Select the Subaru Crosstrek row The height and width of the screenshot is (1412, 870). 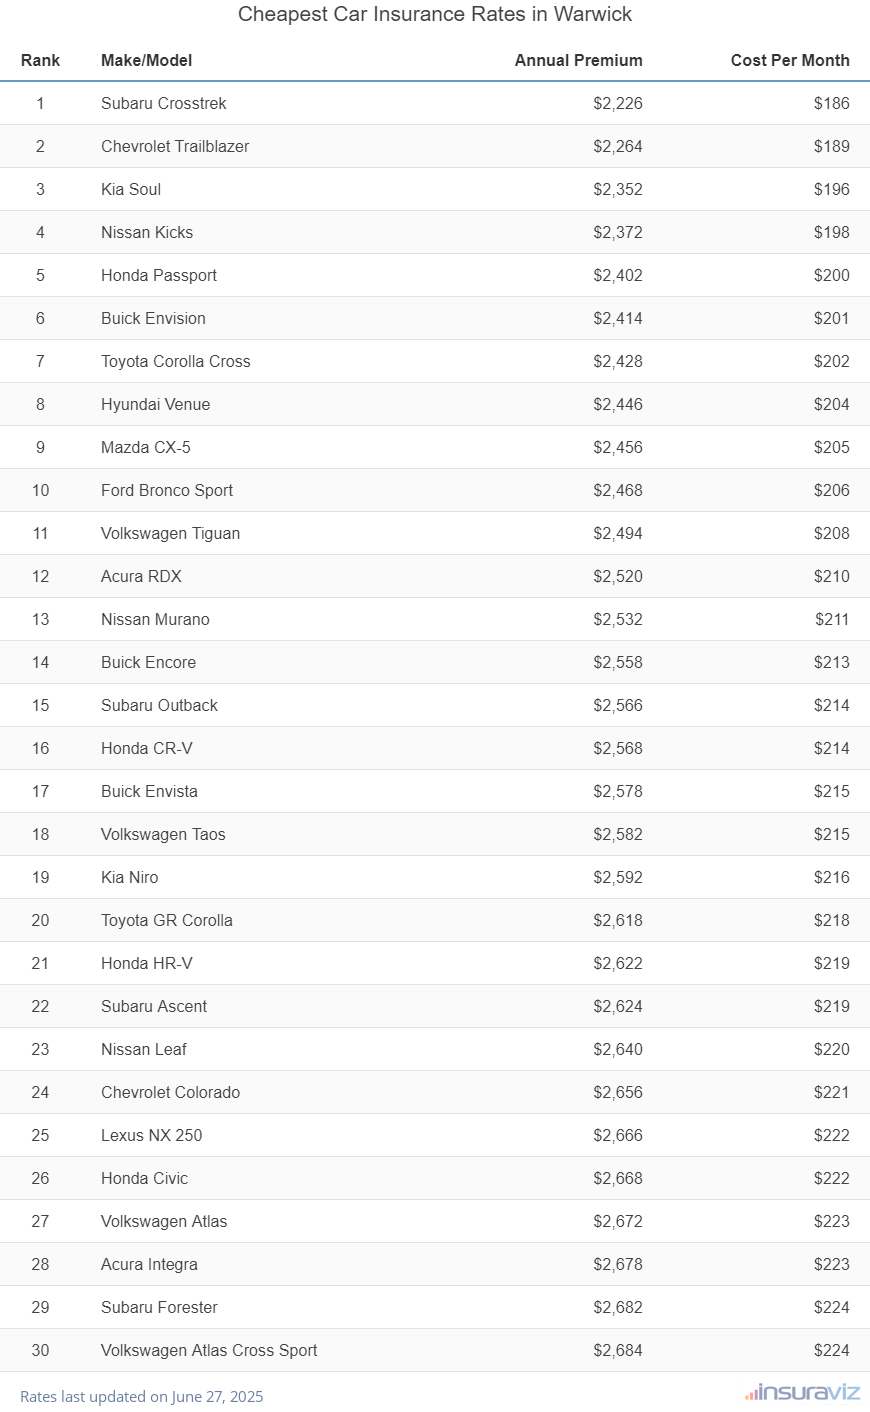coord(164,103)
